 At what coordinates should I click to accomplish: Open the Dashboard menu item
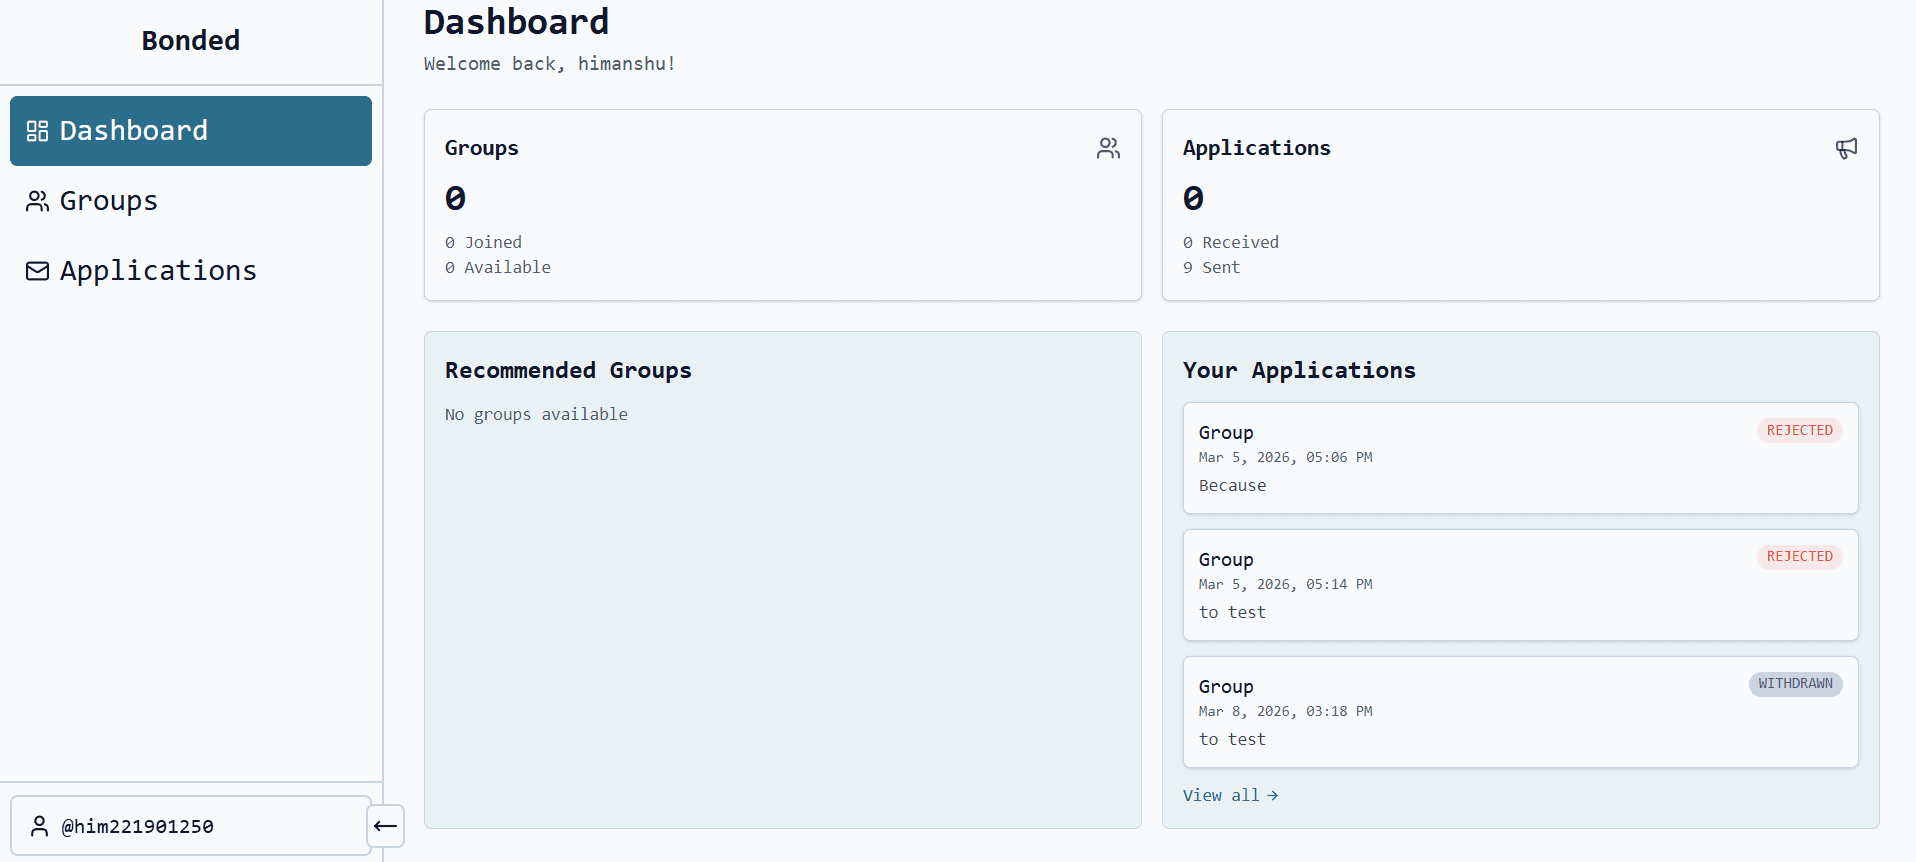(191, 131)
